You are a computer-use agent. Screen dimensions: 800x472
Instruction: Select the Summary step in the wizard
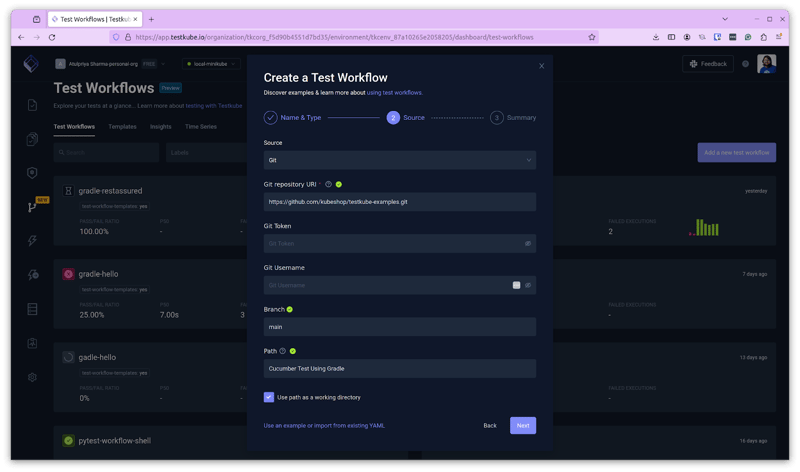click(513, 117)
